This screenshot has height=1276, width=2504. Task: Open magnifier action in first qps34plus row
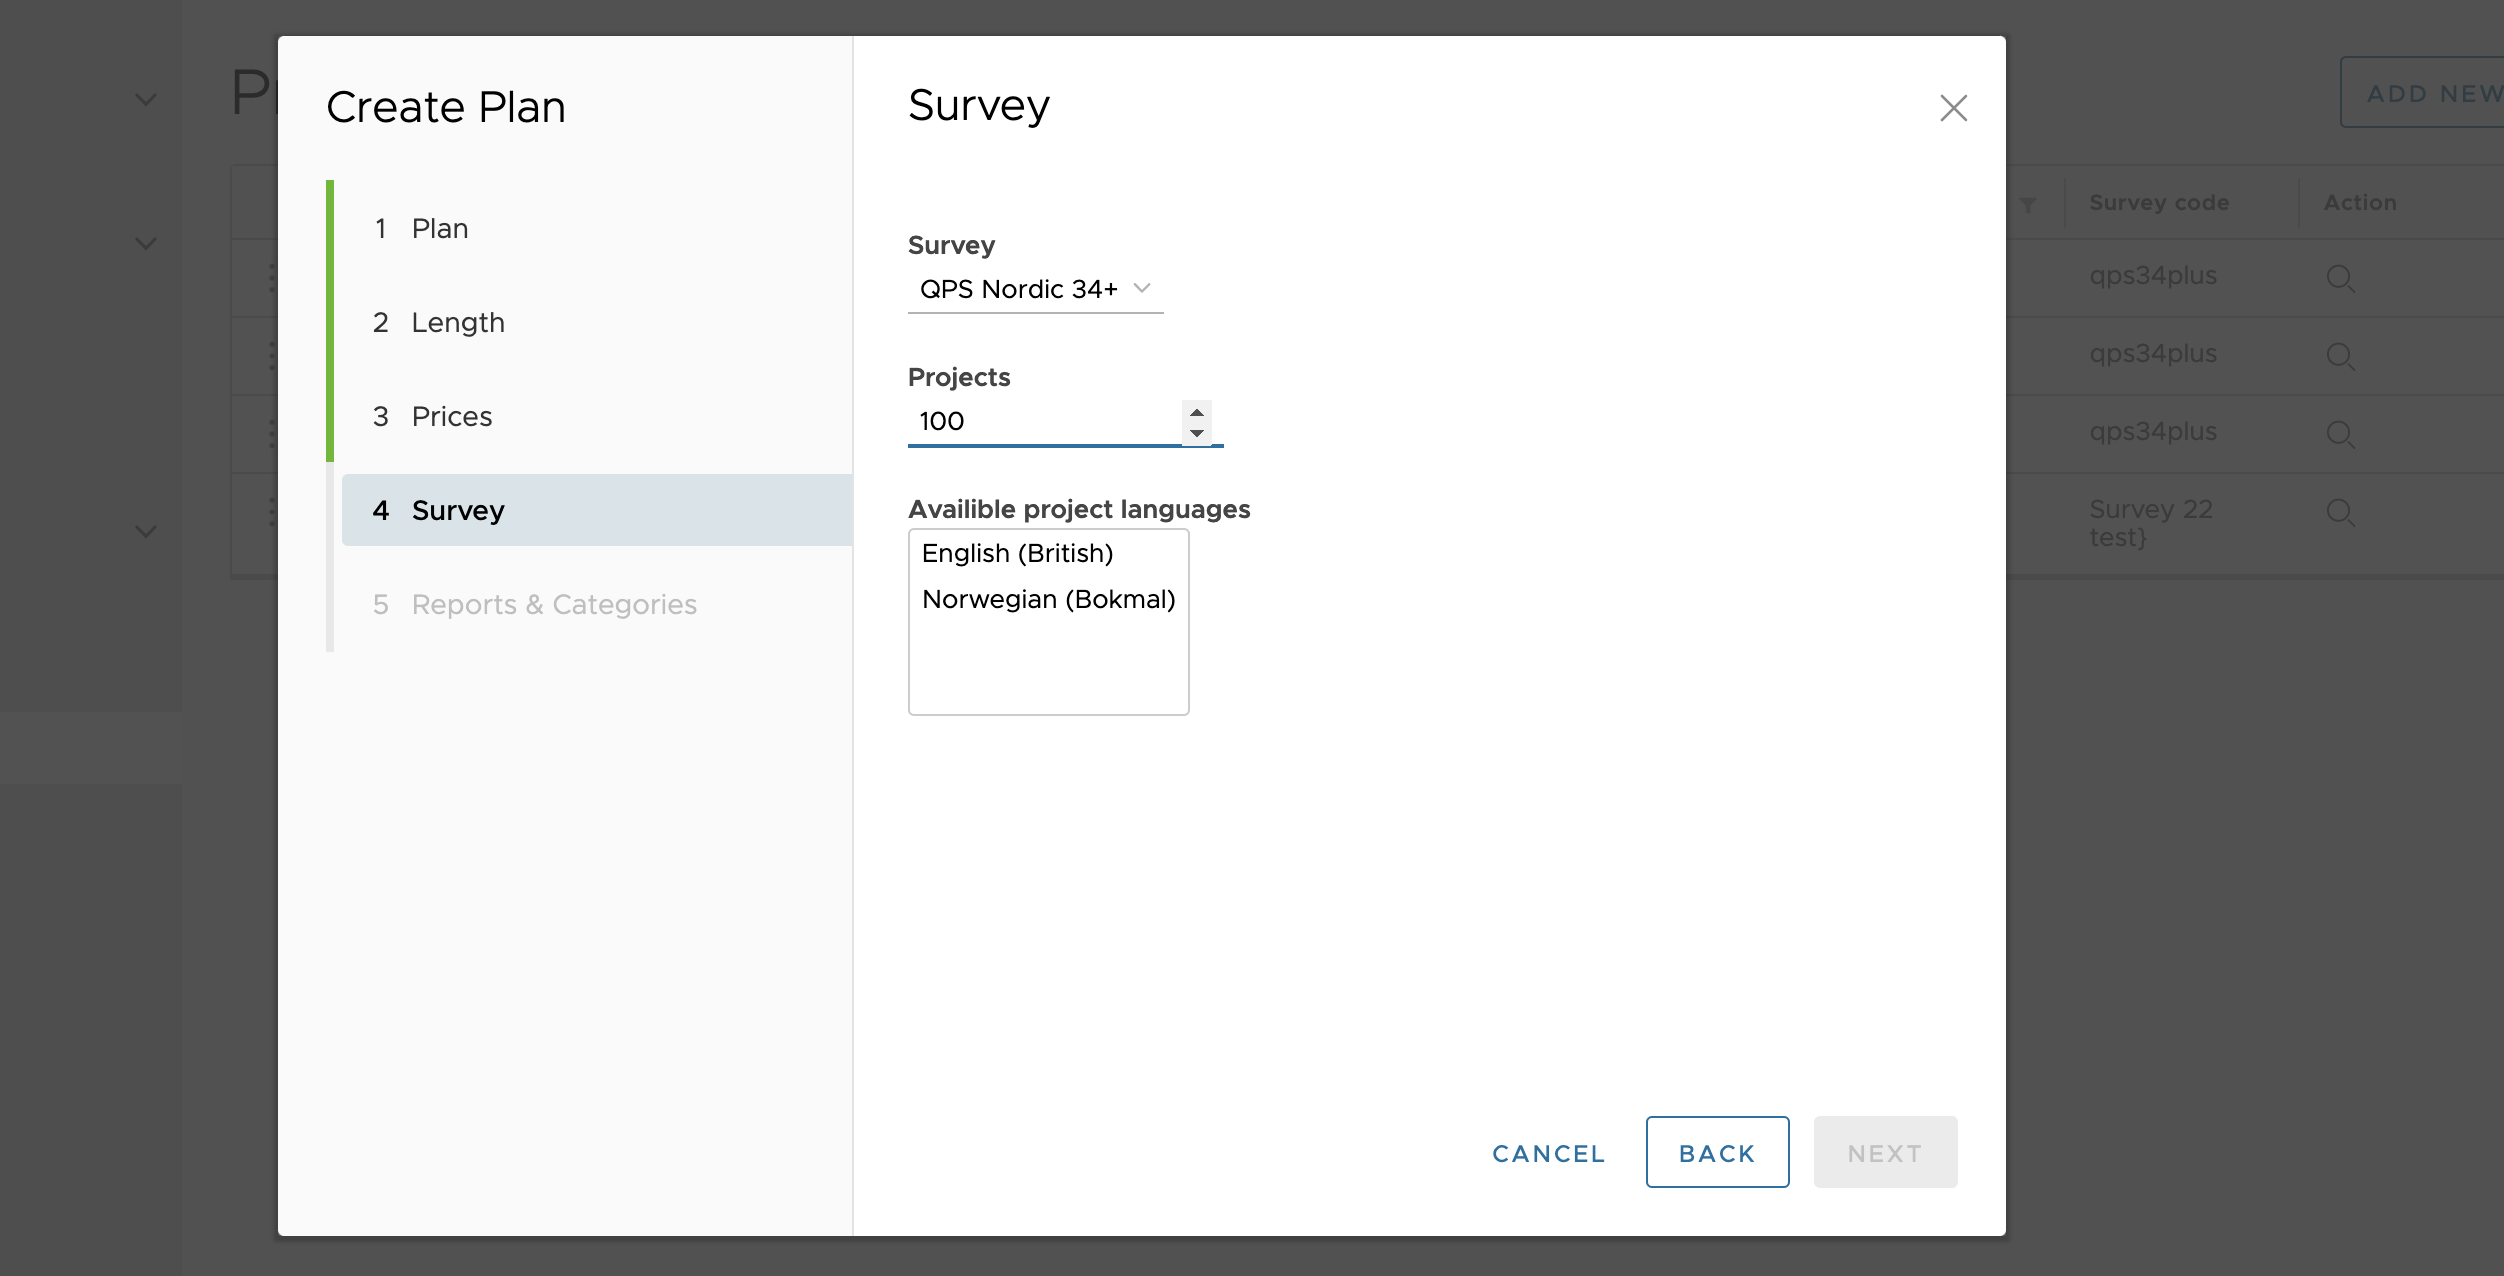pos(2340,278)
